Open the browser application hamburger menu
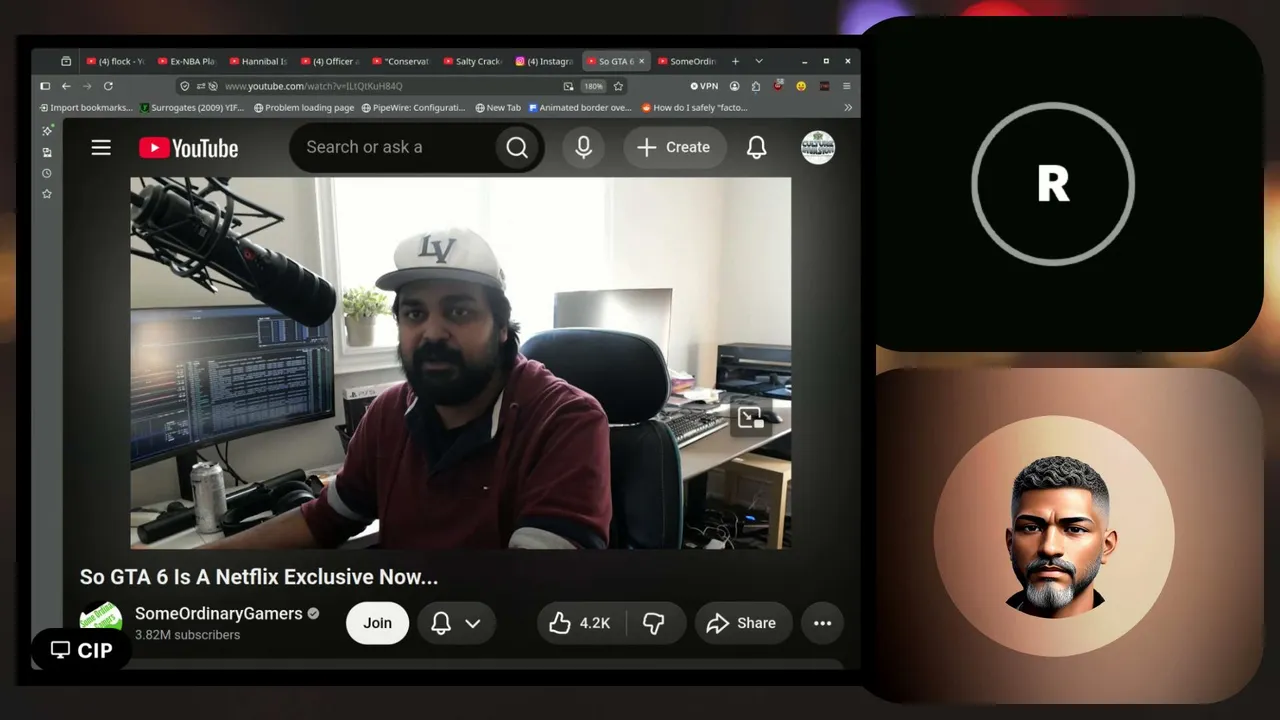Screen dimensions: 1280x720 coord(847,86)
